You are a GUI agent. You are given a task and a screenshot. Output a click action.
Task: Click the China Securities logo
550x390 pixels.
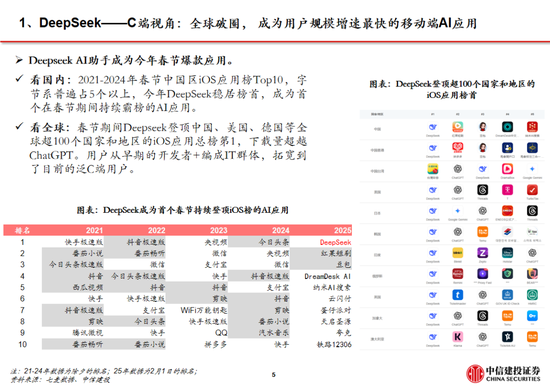[503, 374]
